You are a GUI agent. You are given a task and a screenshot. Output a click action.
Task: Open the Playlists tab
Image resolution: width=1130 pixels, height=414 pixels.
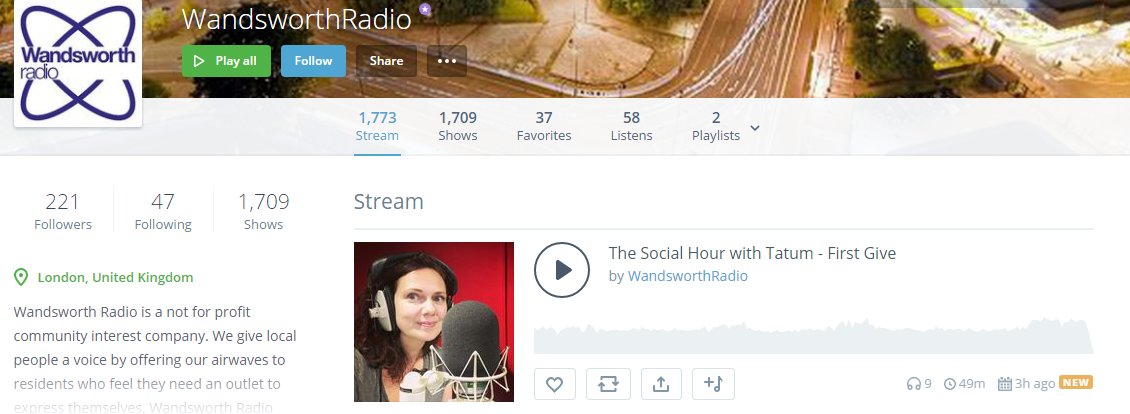(716, 126)
